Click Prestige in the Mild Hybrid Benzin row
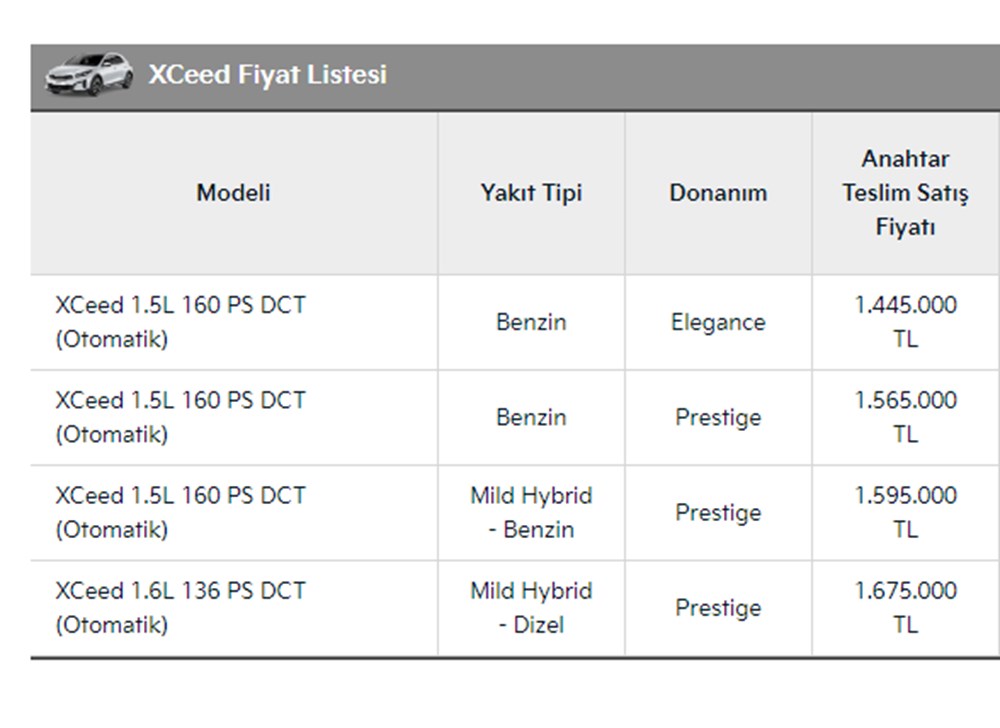The width and height of the screenshot is (1000, 728). tap(718, 512)
